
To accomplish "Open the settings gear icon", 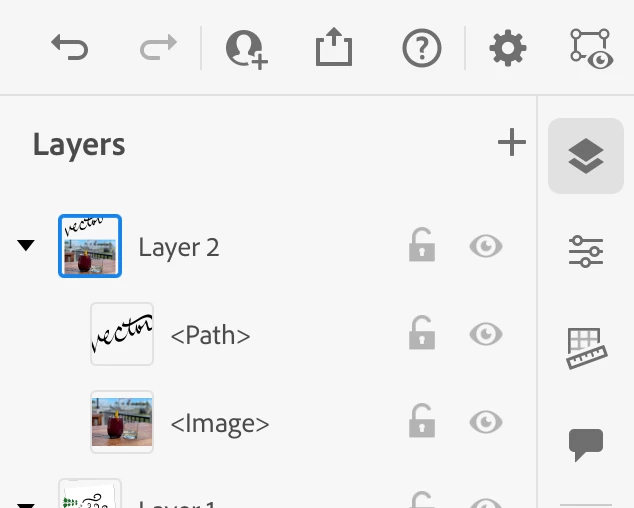I will click(x=508, y=48).
